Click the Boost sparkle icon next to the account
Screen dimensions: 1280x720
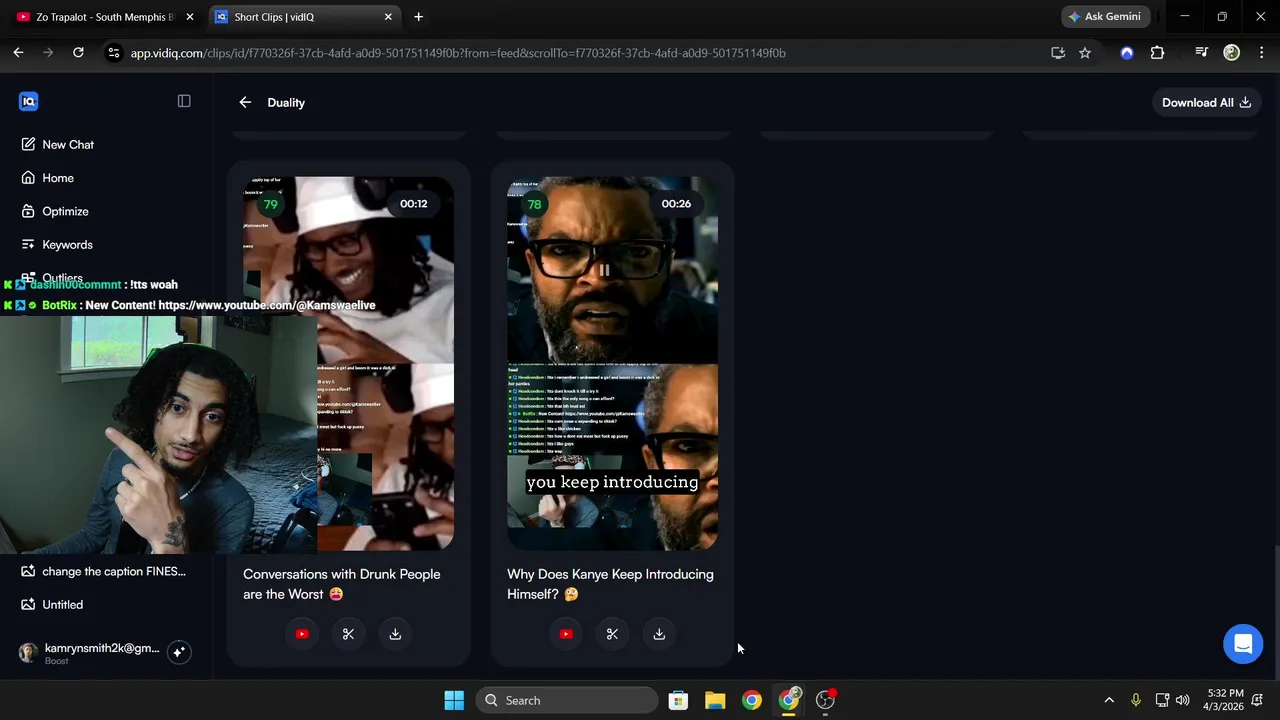pyautogui.click(x=179, y=652)
